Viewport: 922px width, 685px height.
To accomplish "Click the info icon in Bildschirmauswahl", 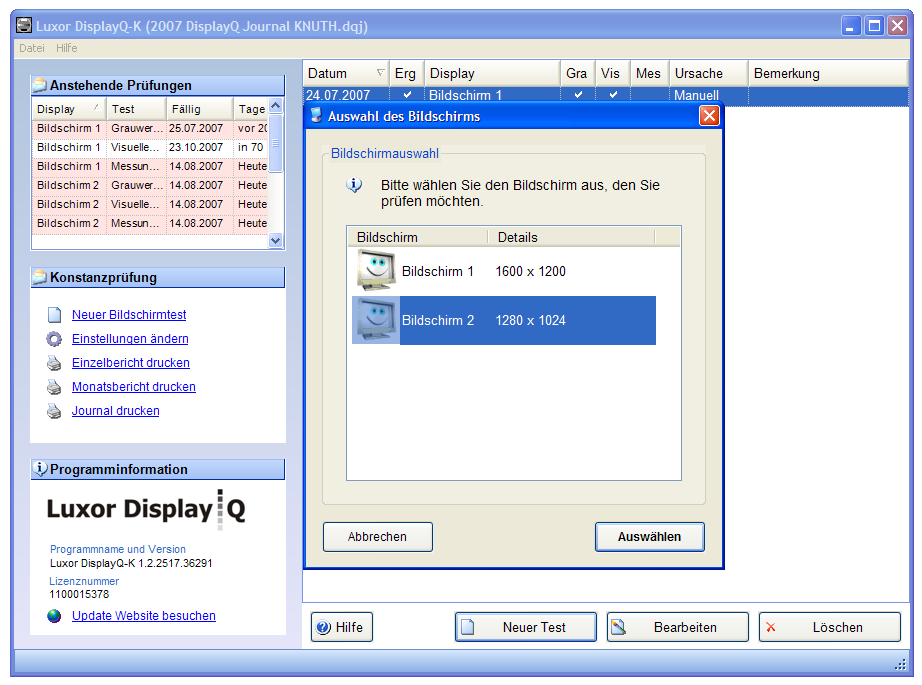I will 354,186.
